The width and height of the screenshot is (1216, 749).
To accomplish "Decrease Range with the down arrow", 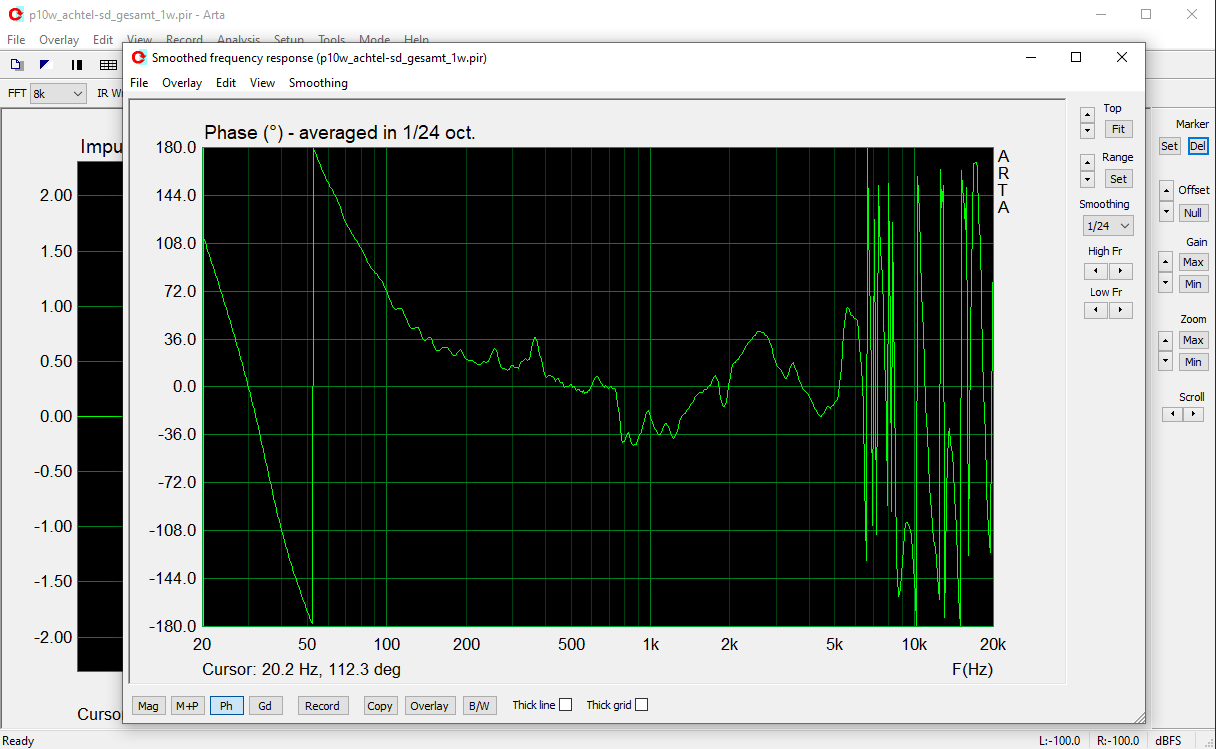I will [x=1087, y=180].
